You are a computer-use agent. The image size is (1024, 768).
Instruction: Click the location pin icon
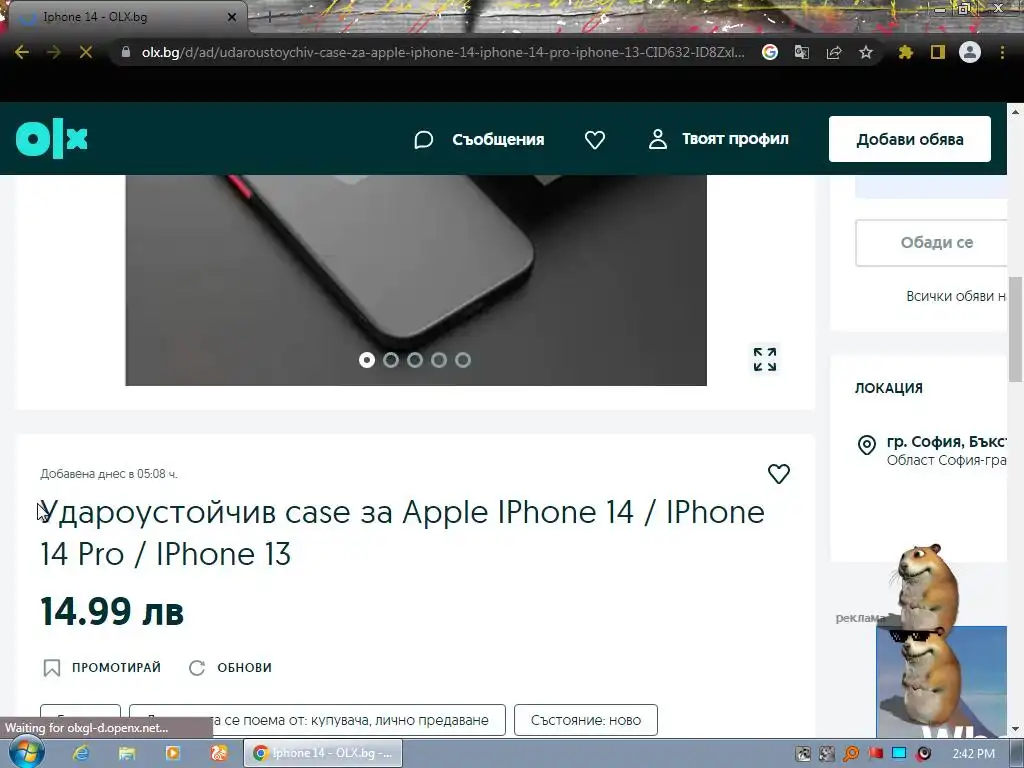coord(867,445)
